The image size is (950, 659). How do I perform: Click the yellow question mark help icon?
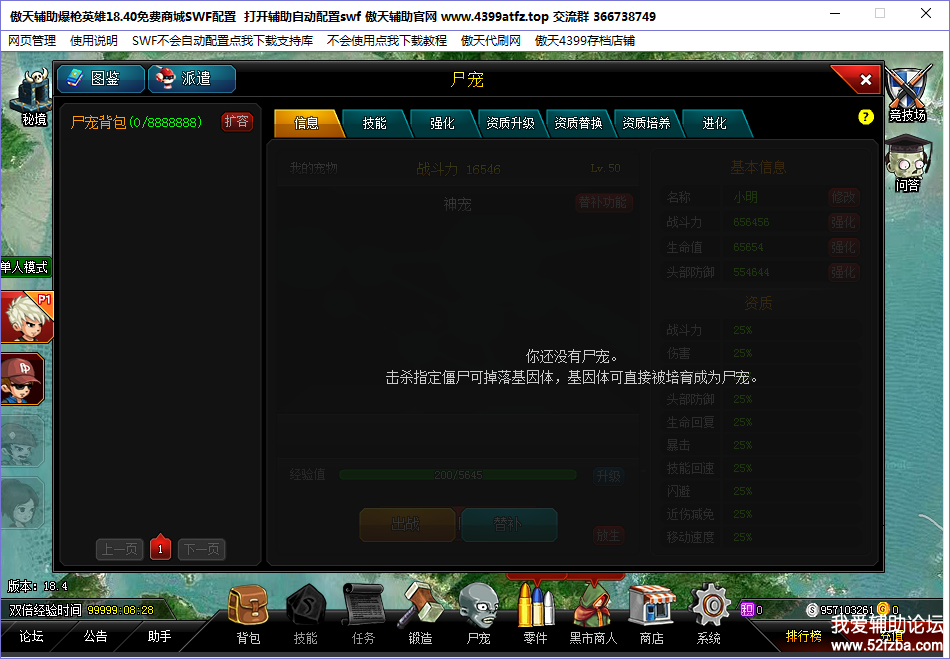coord(866,117)
